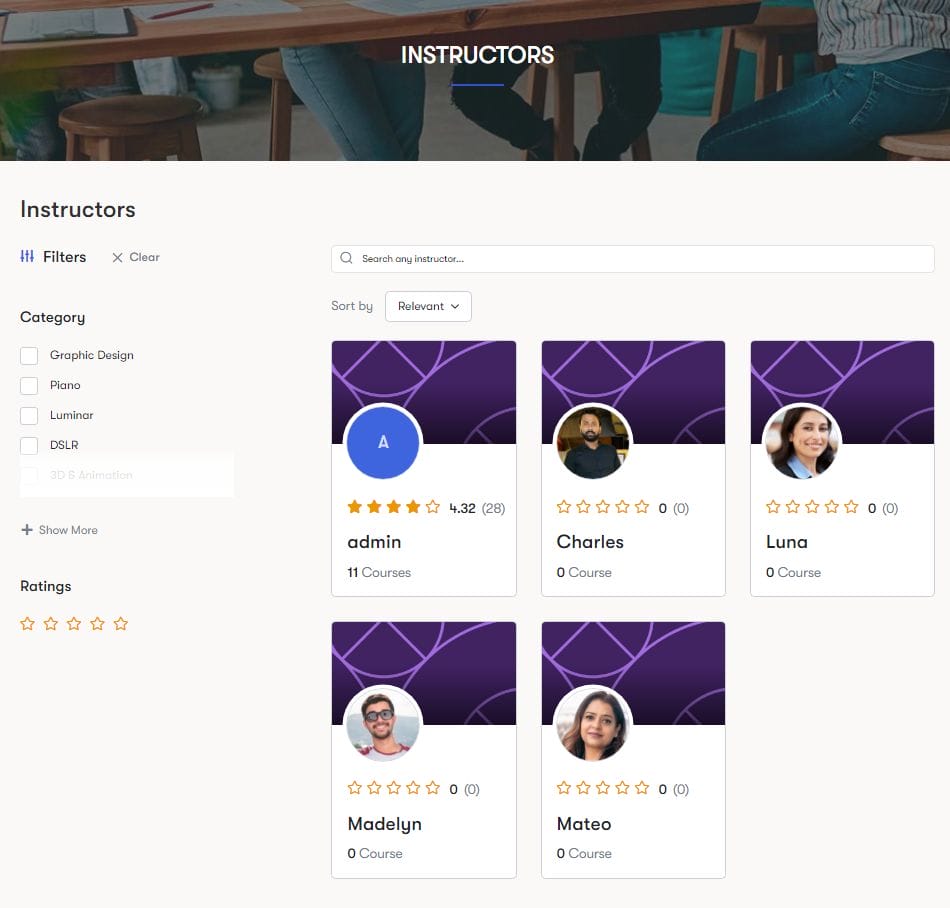Image resolution: width=950 pixels, height=908 pixels.
Task: Click the Search any instructor input field
Action: pos(640,258)
